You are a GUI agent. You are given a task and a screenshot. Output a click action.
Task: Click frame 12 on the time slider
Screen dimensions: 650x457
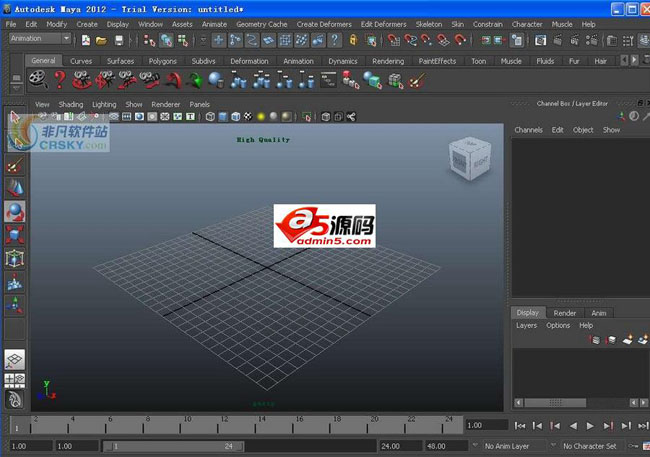(x=218, y=425)
